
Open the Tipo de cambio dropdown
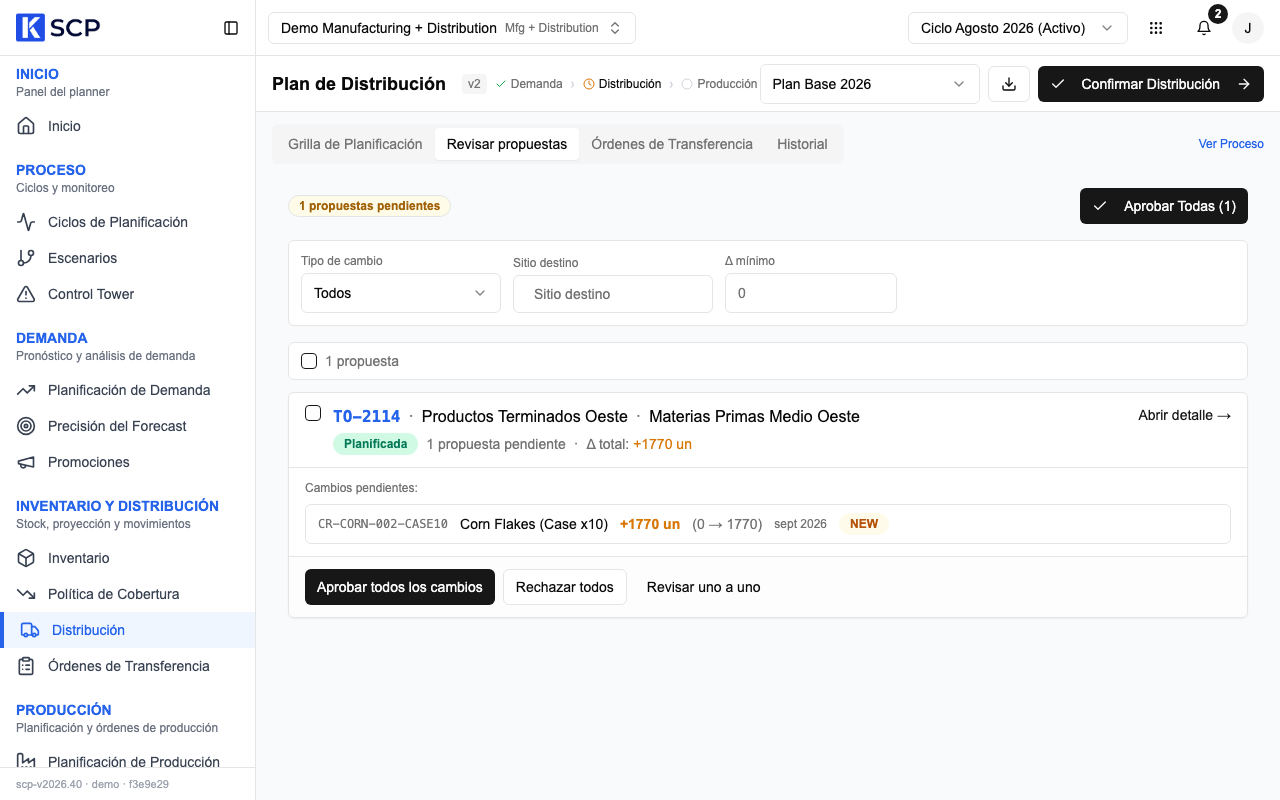click(x=401, y=293)
